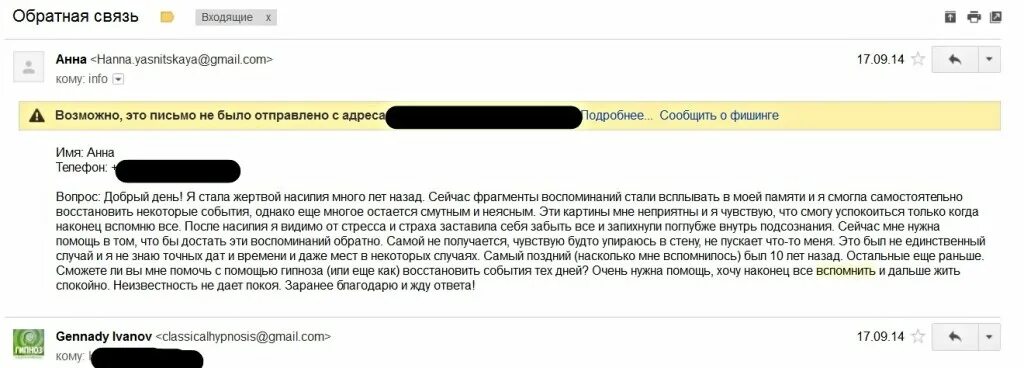
Task: Collapse all messages icon at top right
Action: pos(950,18)
